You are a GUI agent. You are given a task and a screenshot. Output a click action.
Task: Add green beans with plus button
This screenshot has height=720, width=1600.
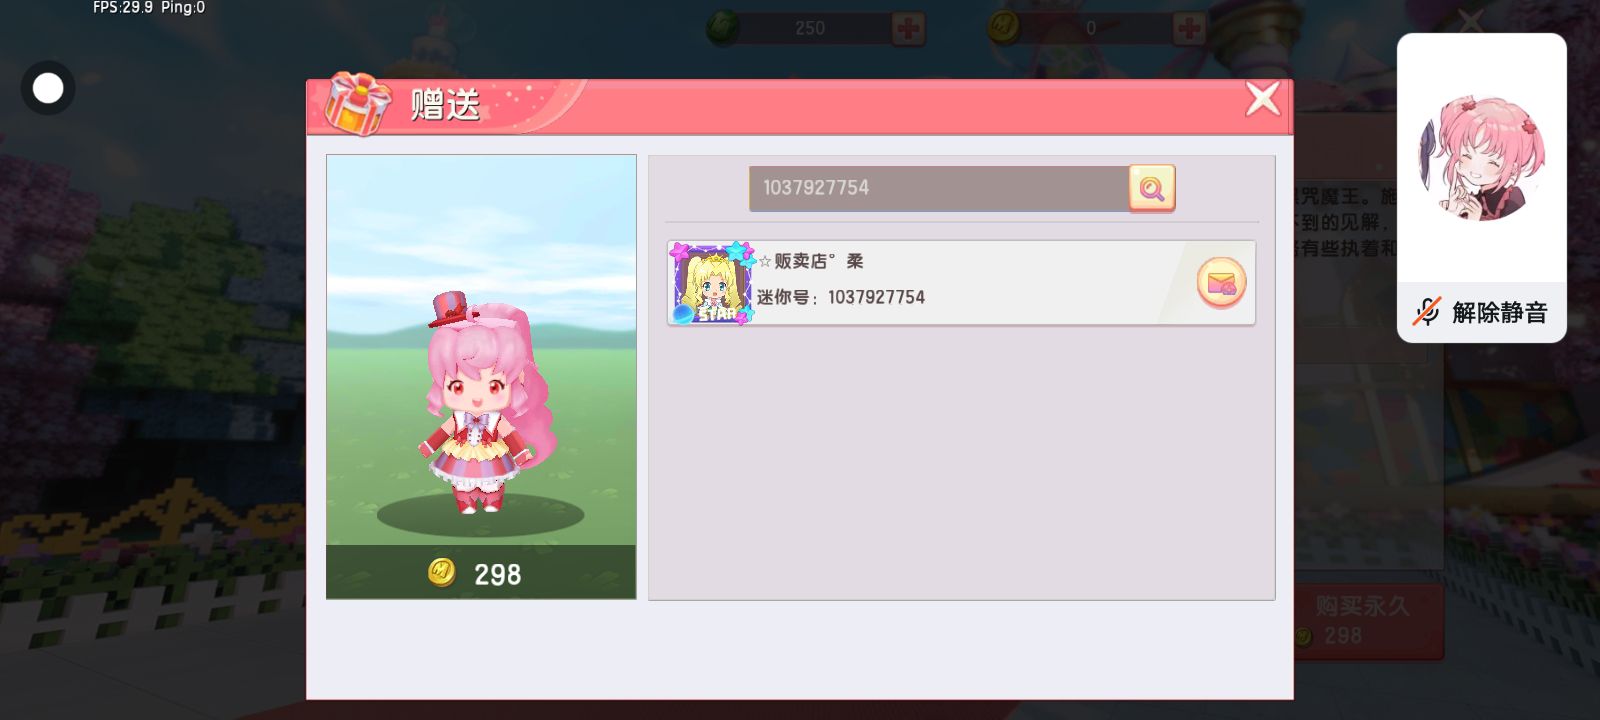[908, 29]
